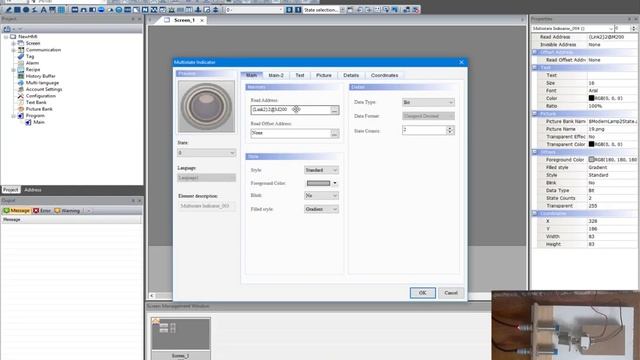Viewport: 640px width, 360px height.
Task: Switch to Address tab below project tree
Action: point(33,190)
